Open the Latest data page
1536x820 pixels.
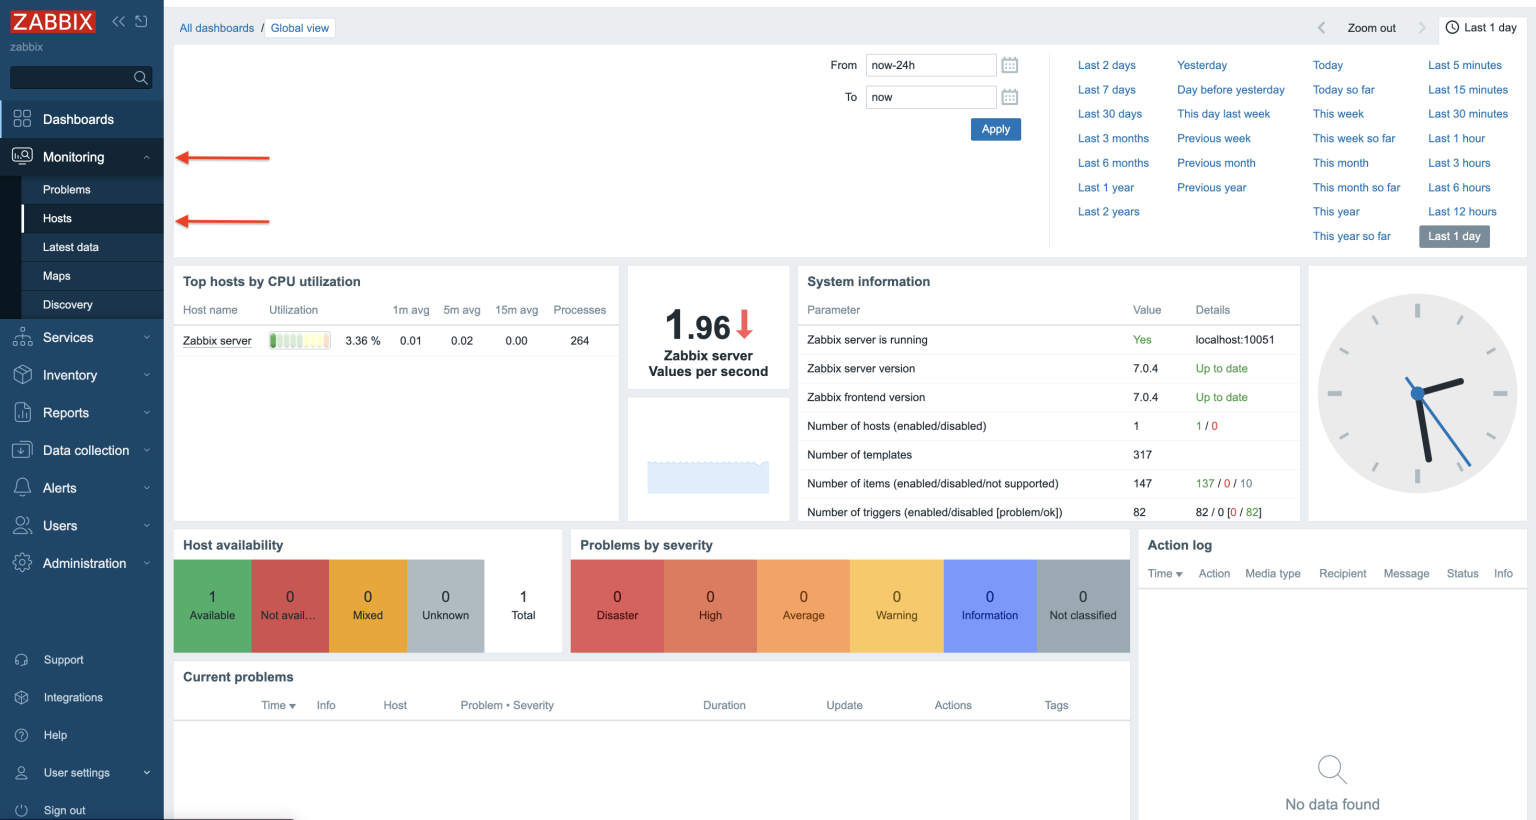tap(71, 247)
